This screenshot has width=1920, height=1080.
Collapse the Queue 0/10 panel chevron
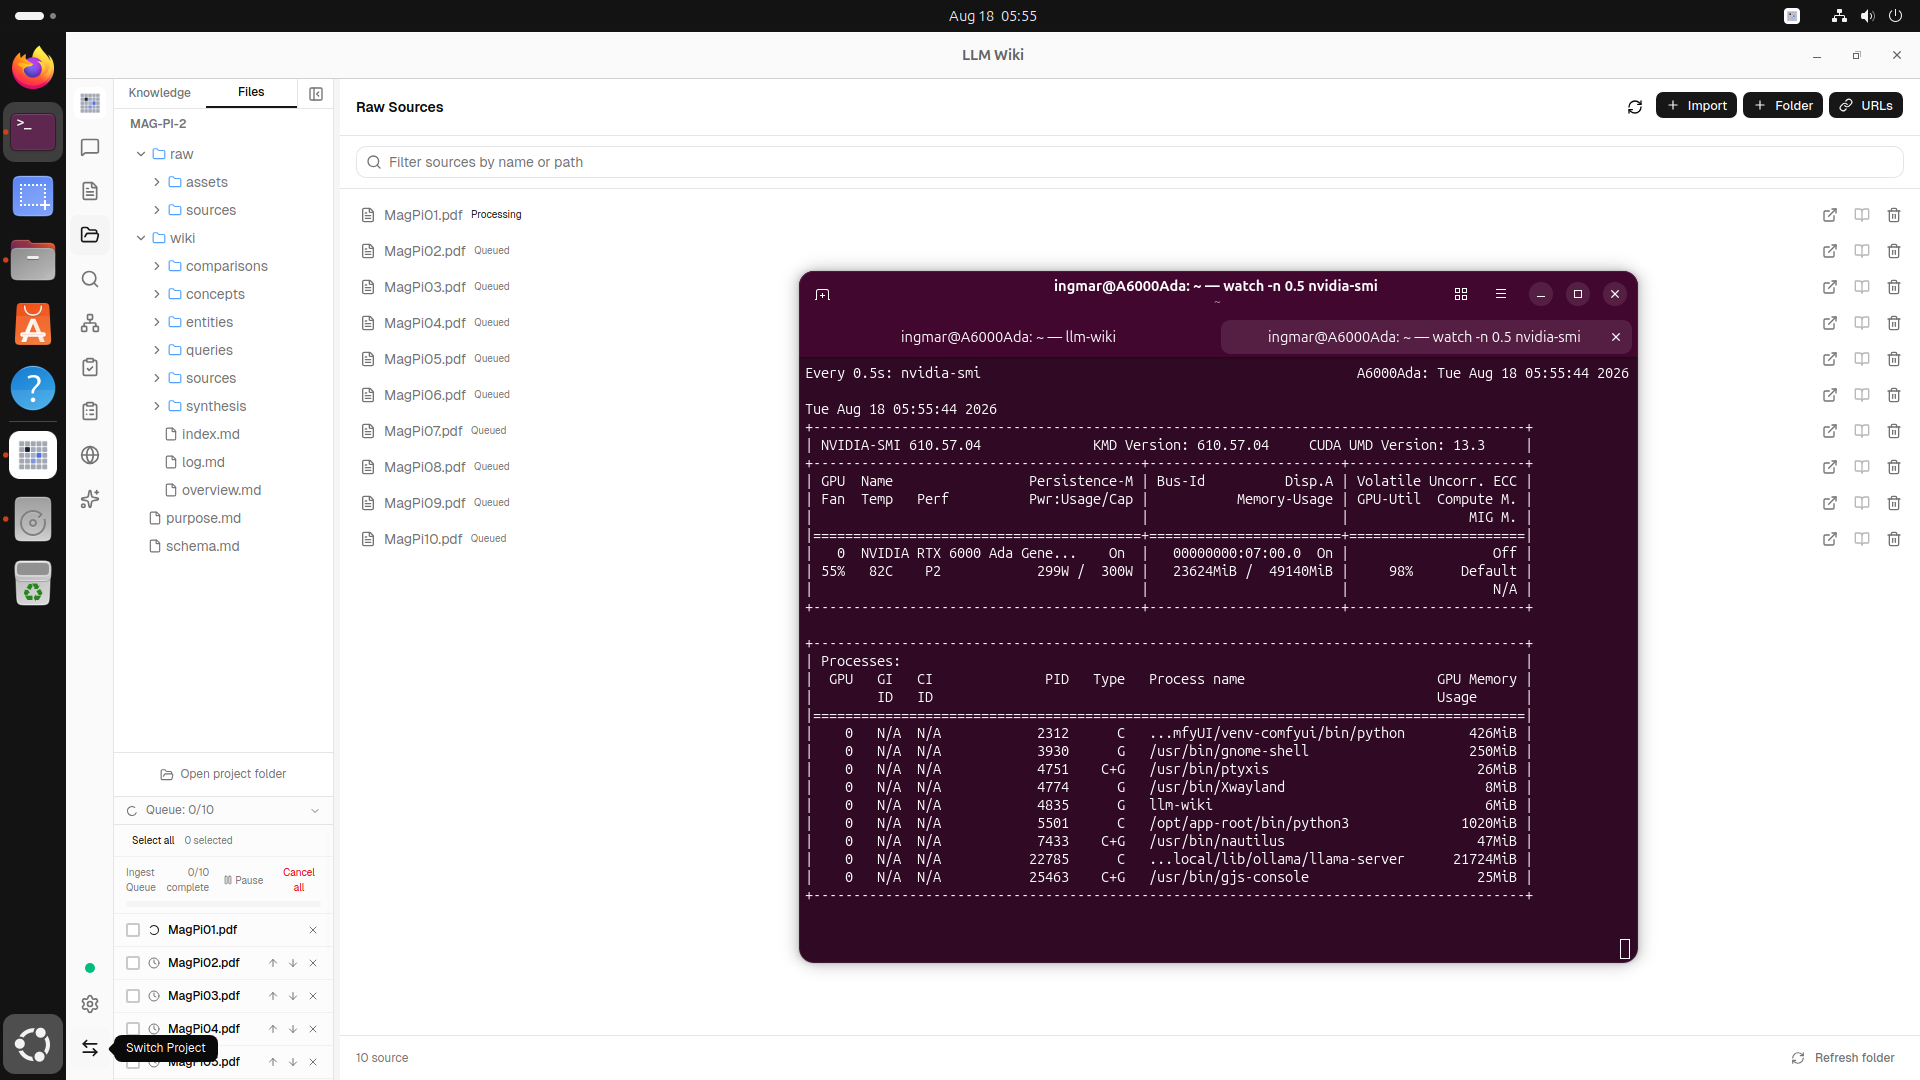315,811
